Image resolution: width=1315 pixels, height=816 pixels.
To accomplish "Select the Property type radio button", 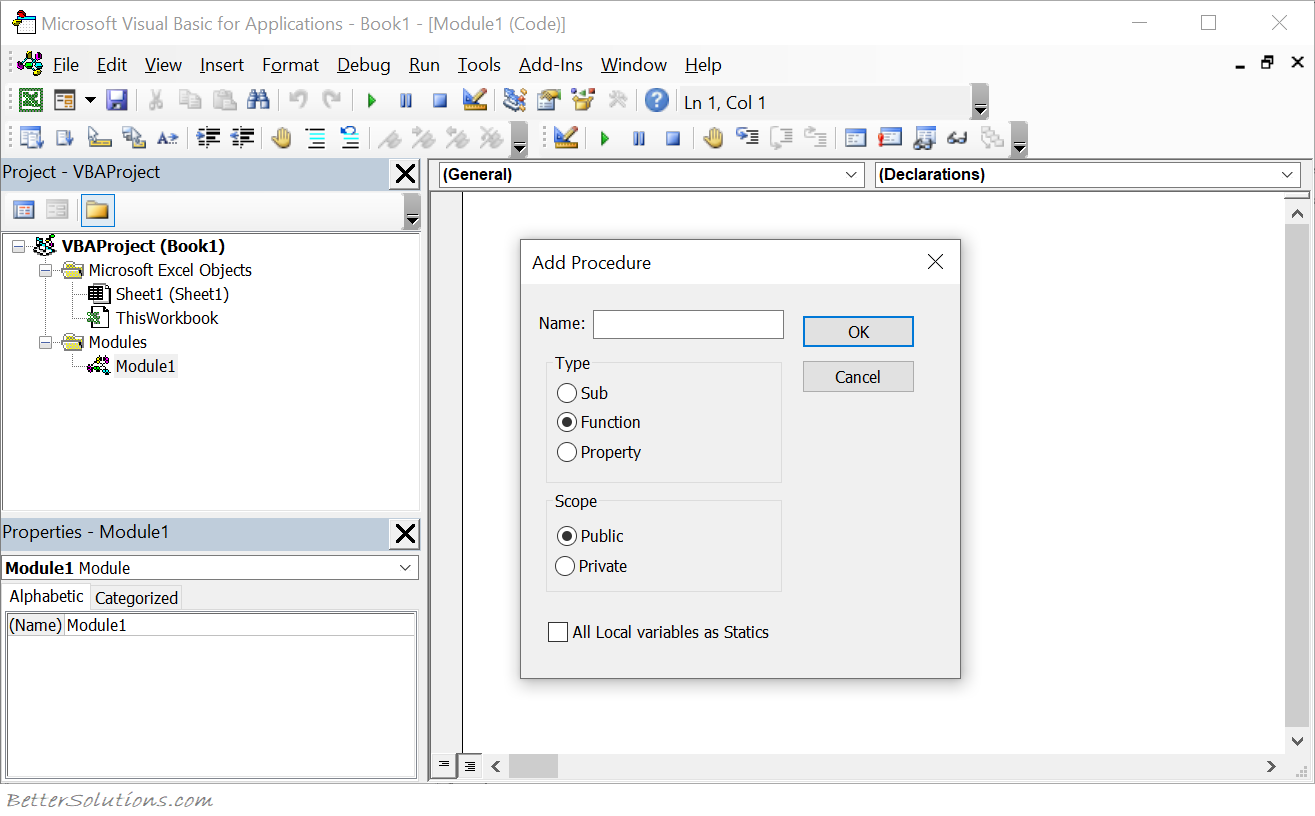I will click(567, 452).
